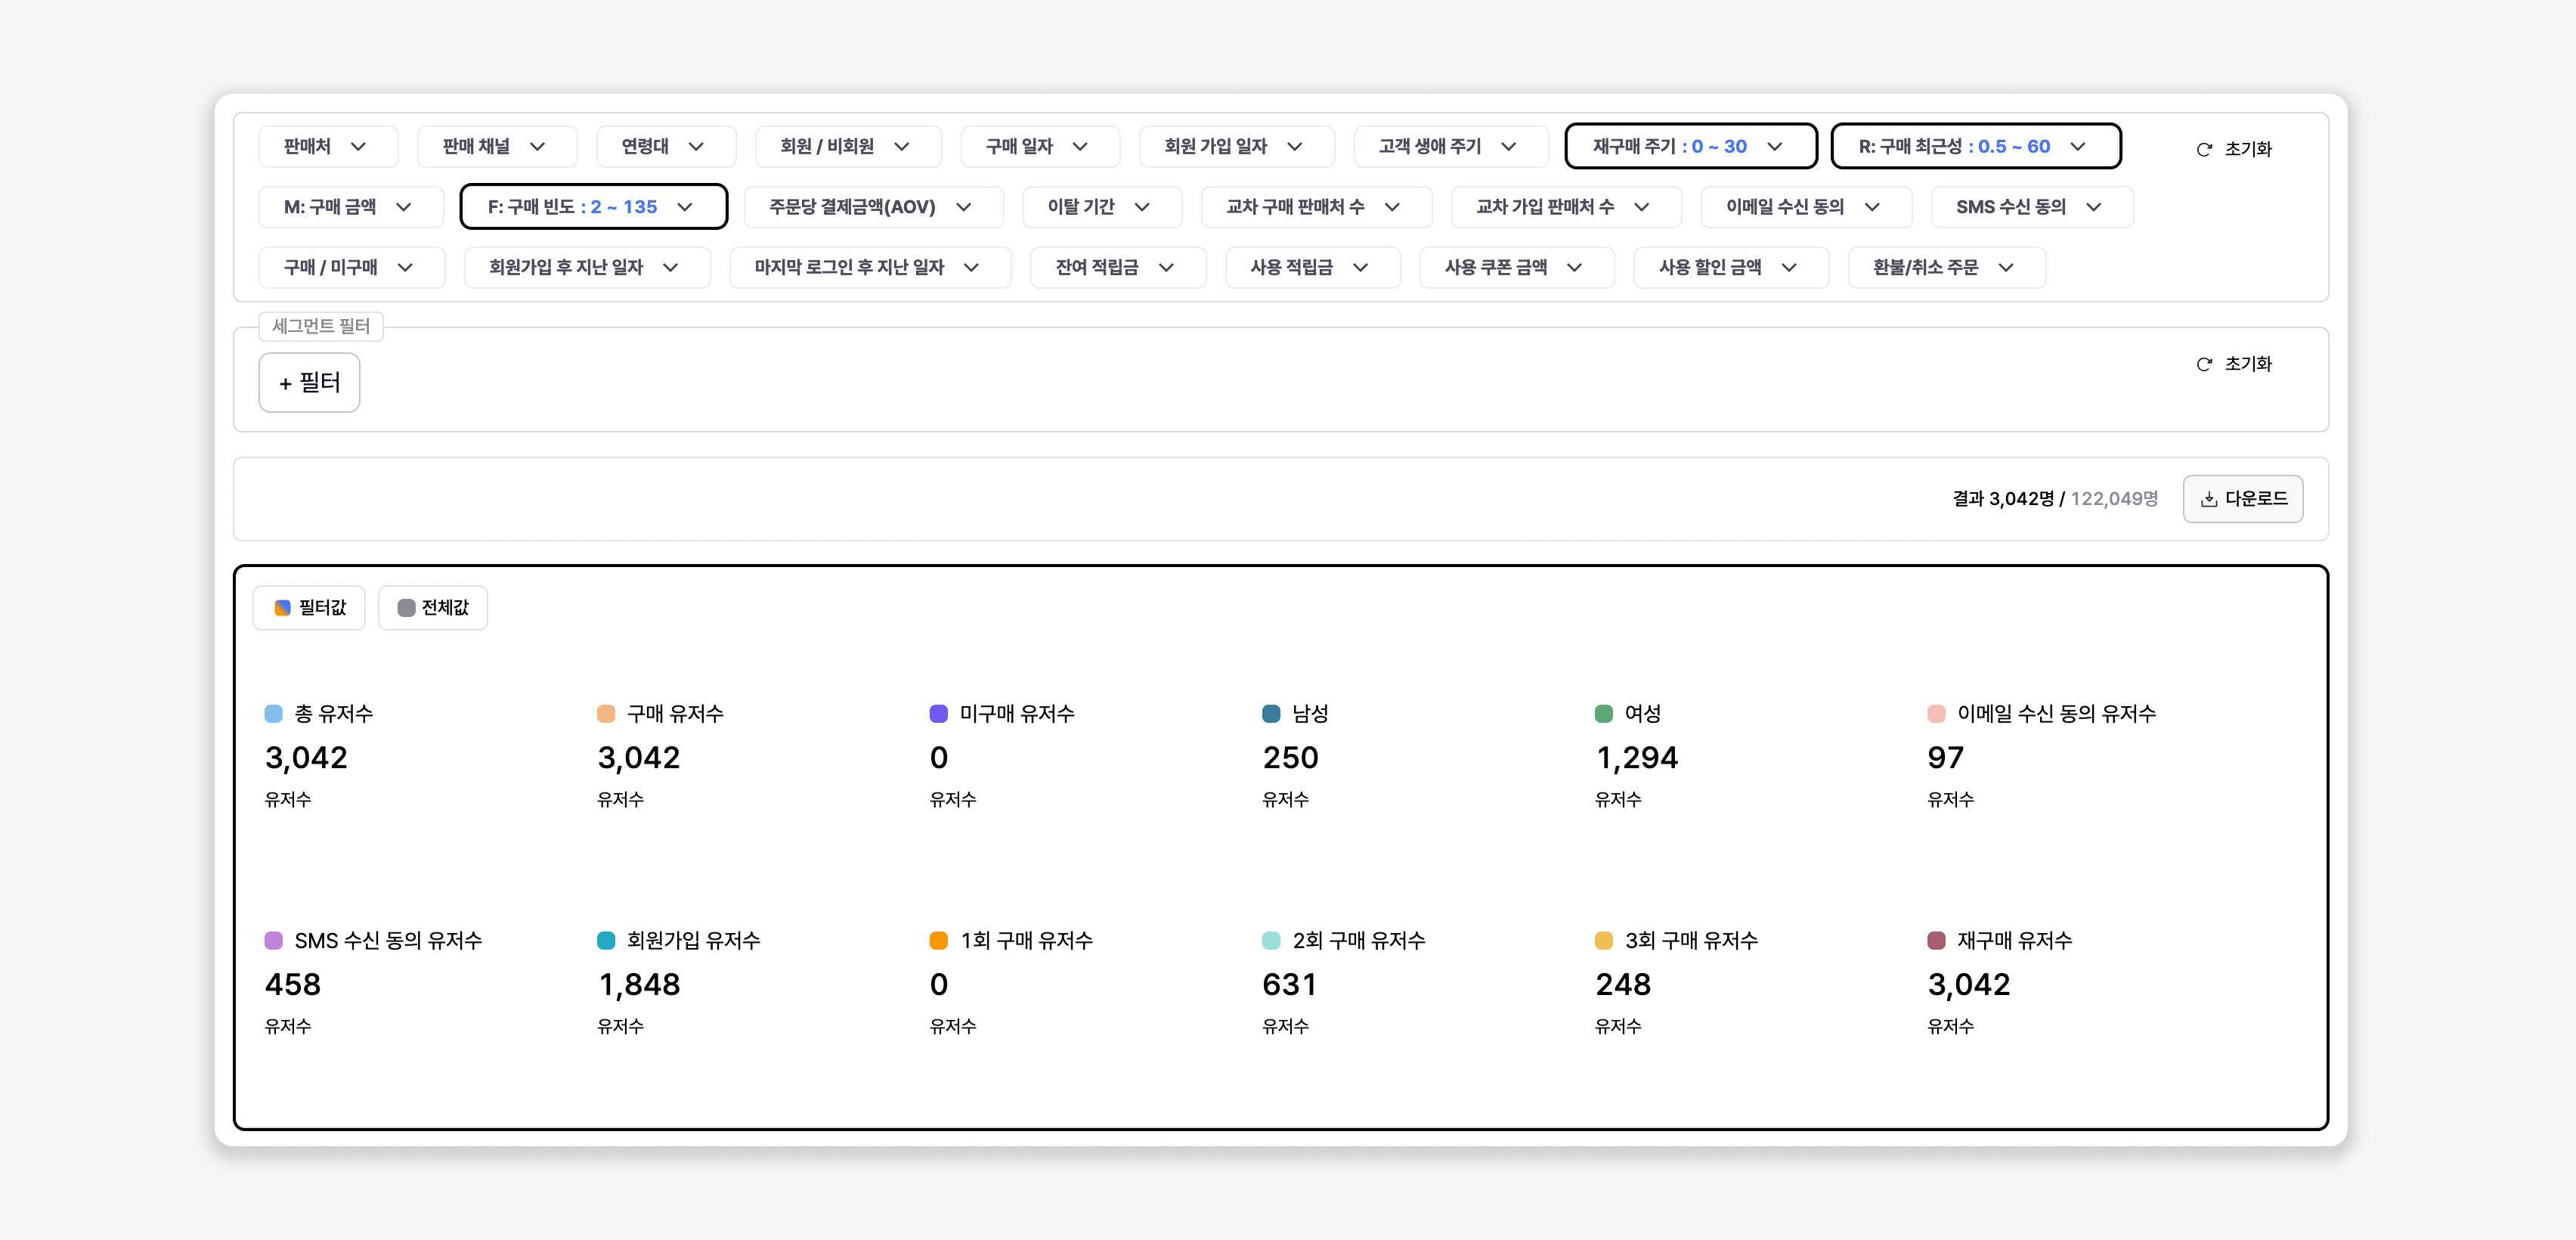This screenshot has height=1240, width=2576.
Task: Click the 여성 user count card
Action: [x=1638, y=757]
